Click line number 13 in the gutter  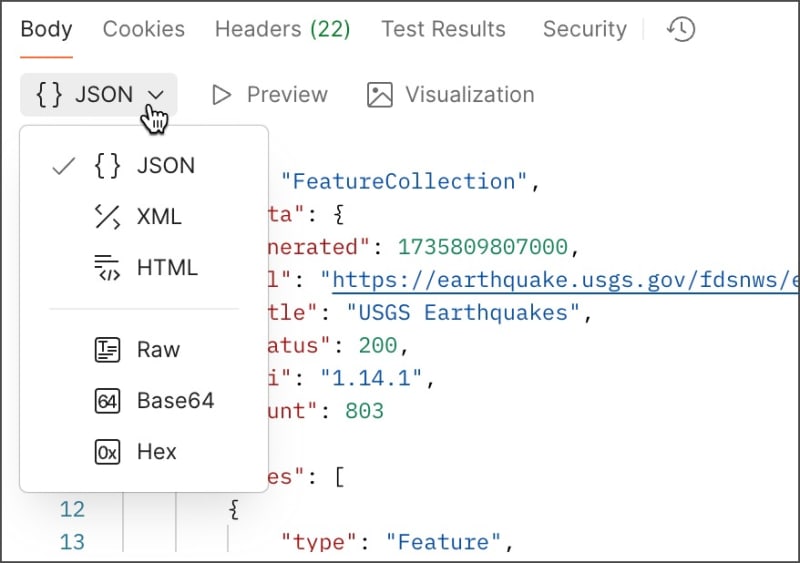coord(72,542)
